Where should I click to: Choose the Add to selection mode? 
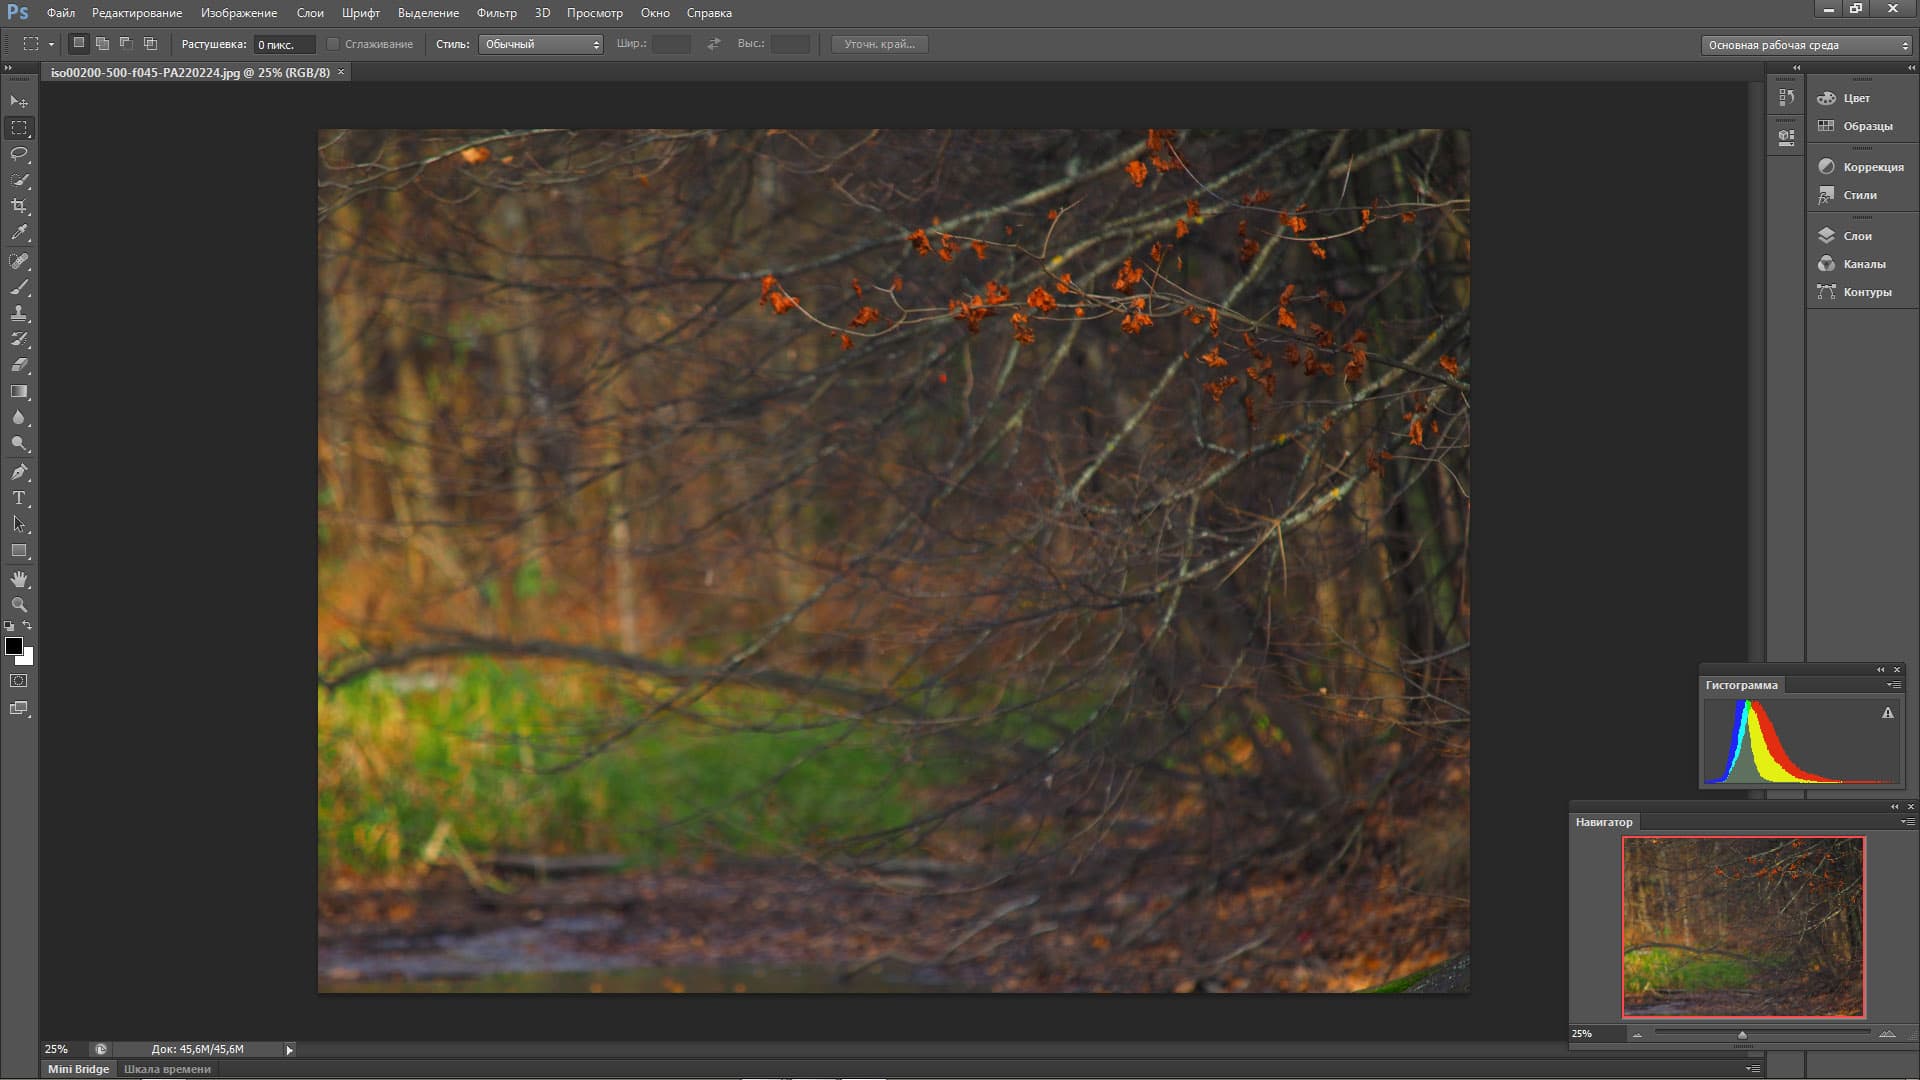point(102,44)
